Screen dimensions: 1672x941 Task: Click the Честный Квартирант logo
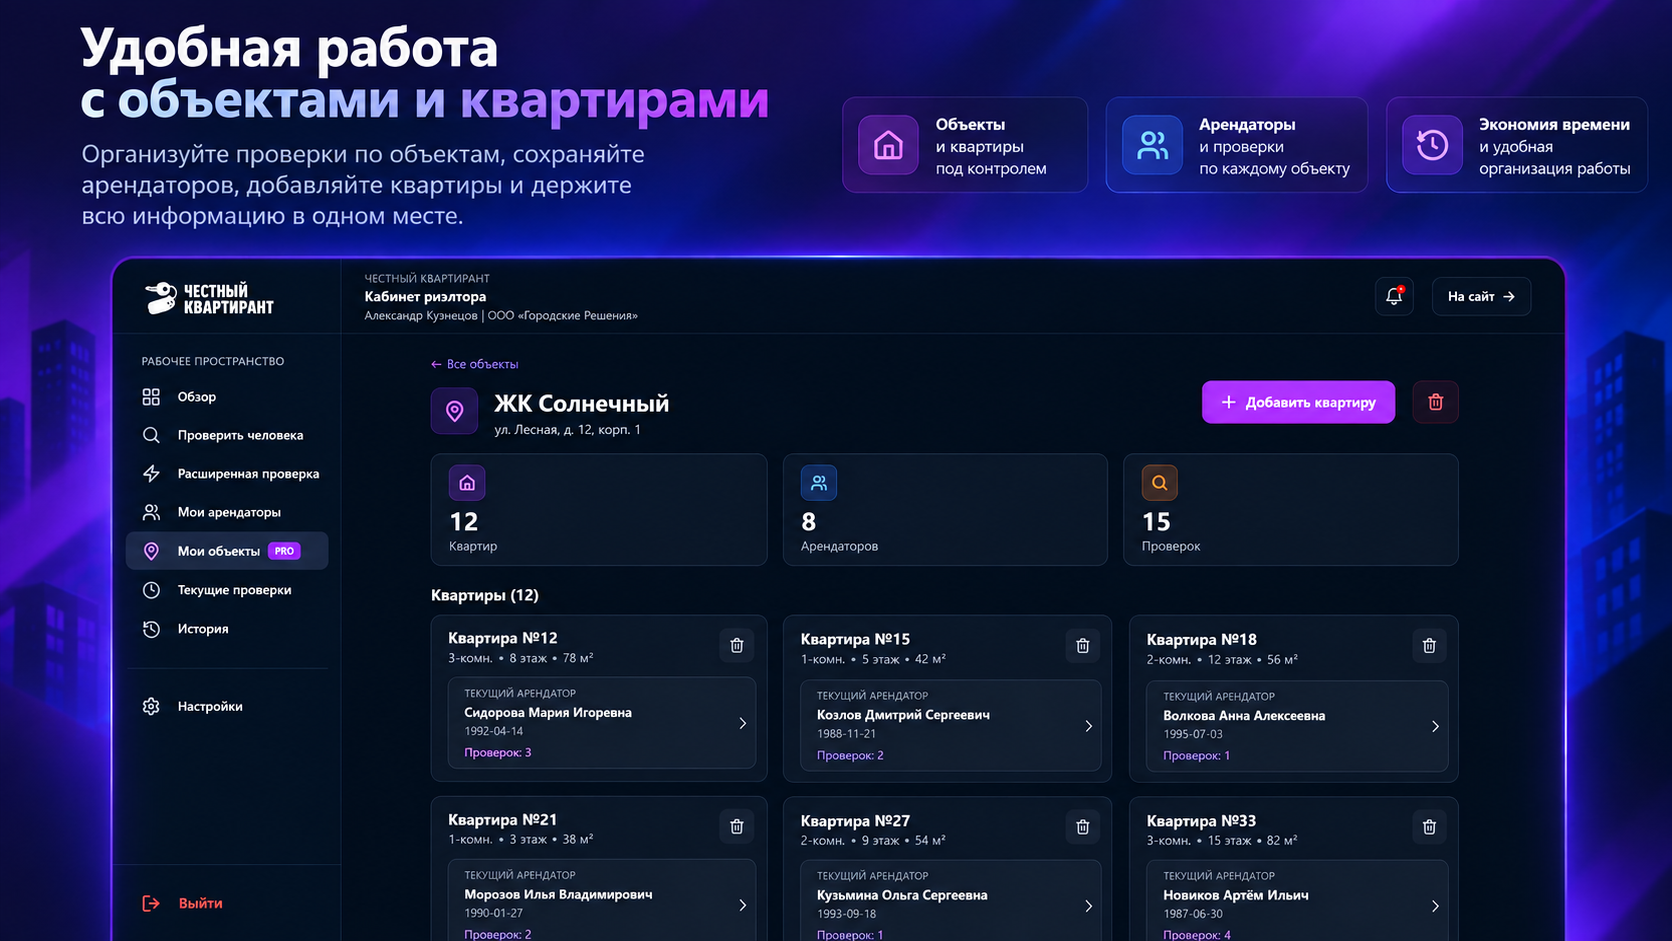pos(208,298)
